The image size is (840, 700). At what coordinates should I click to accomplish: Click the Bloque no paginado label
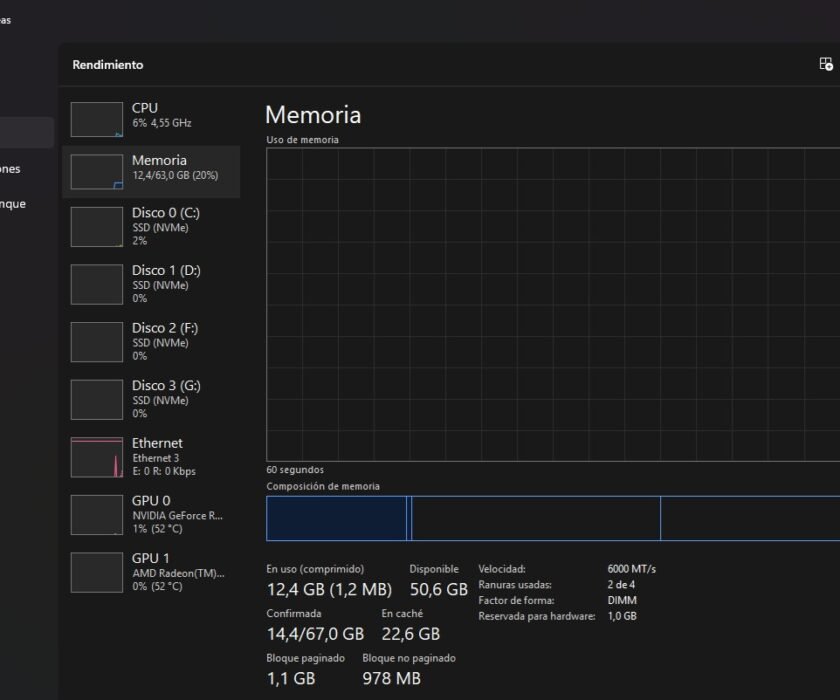click(x=409, y=658)
